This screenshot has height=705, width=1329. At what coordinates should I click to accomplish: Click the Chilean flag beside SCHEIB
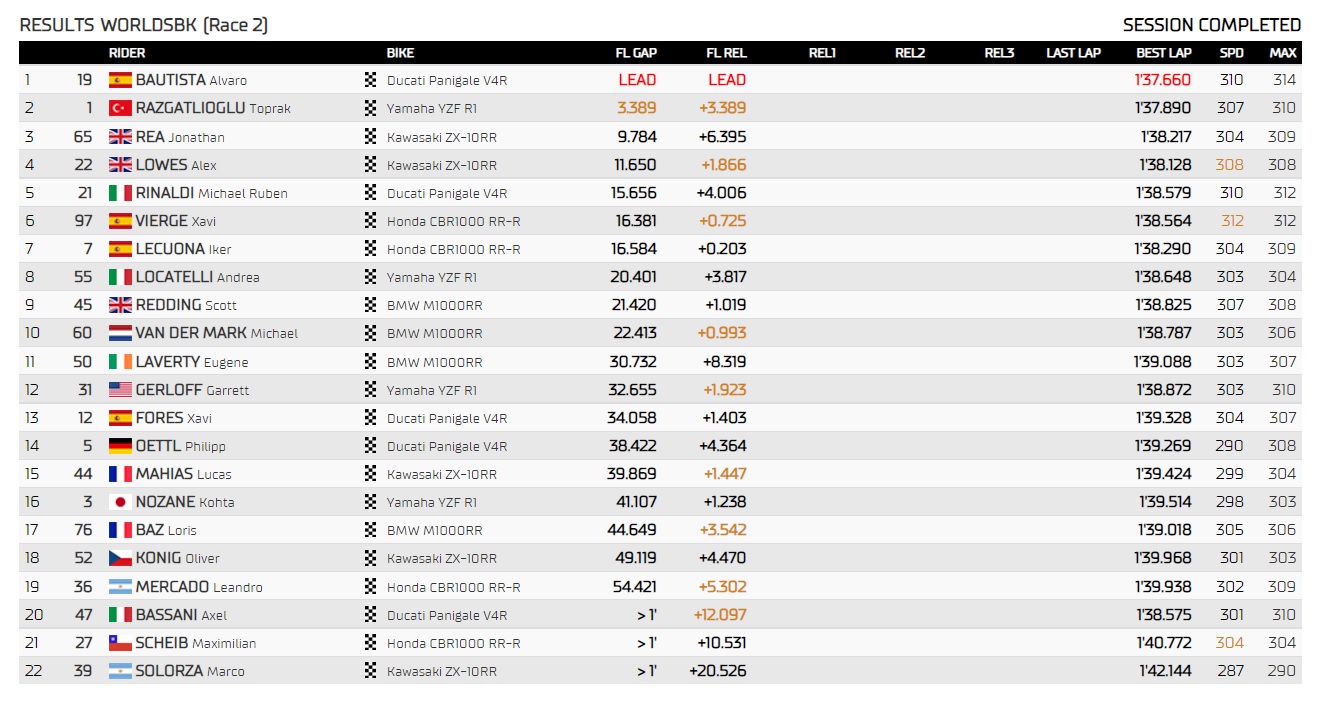(x=120, y=643)
